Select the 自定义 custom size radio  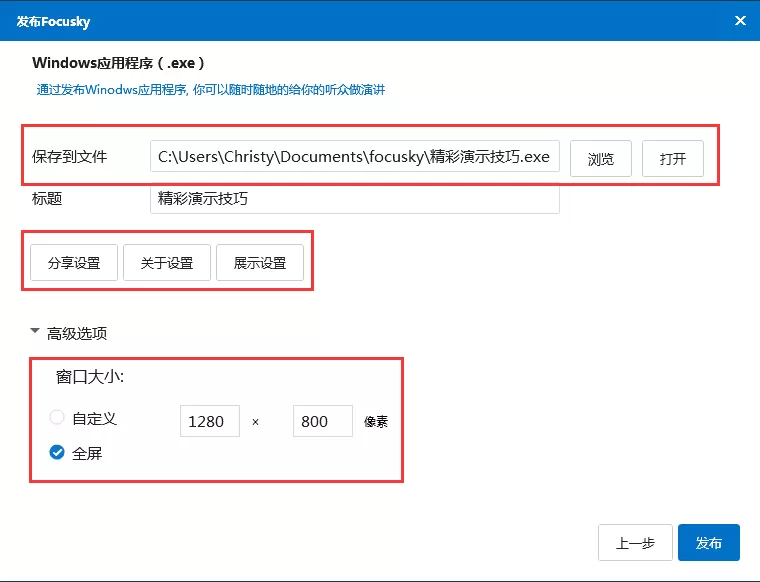[57, 418]
